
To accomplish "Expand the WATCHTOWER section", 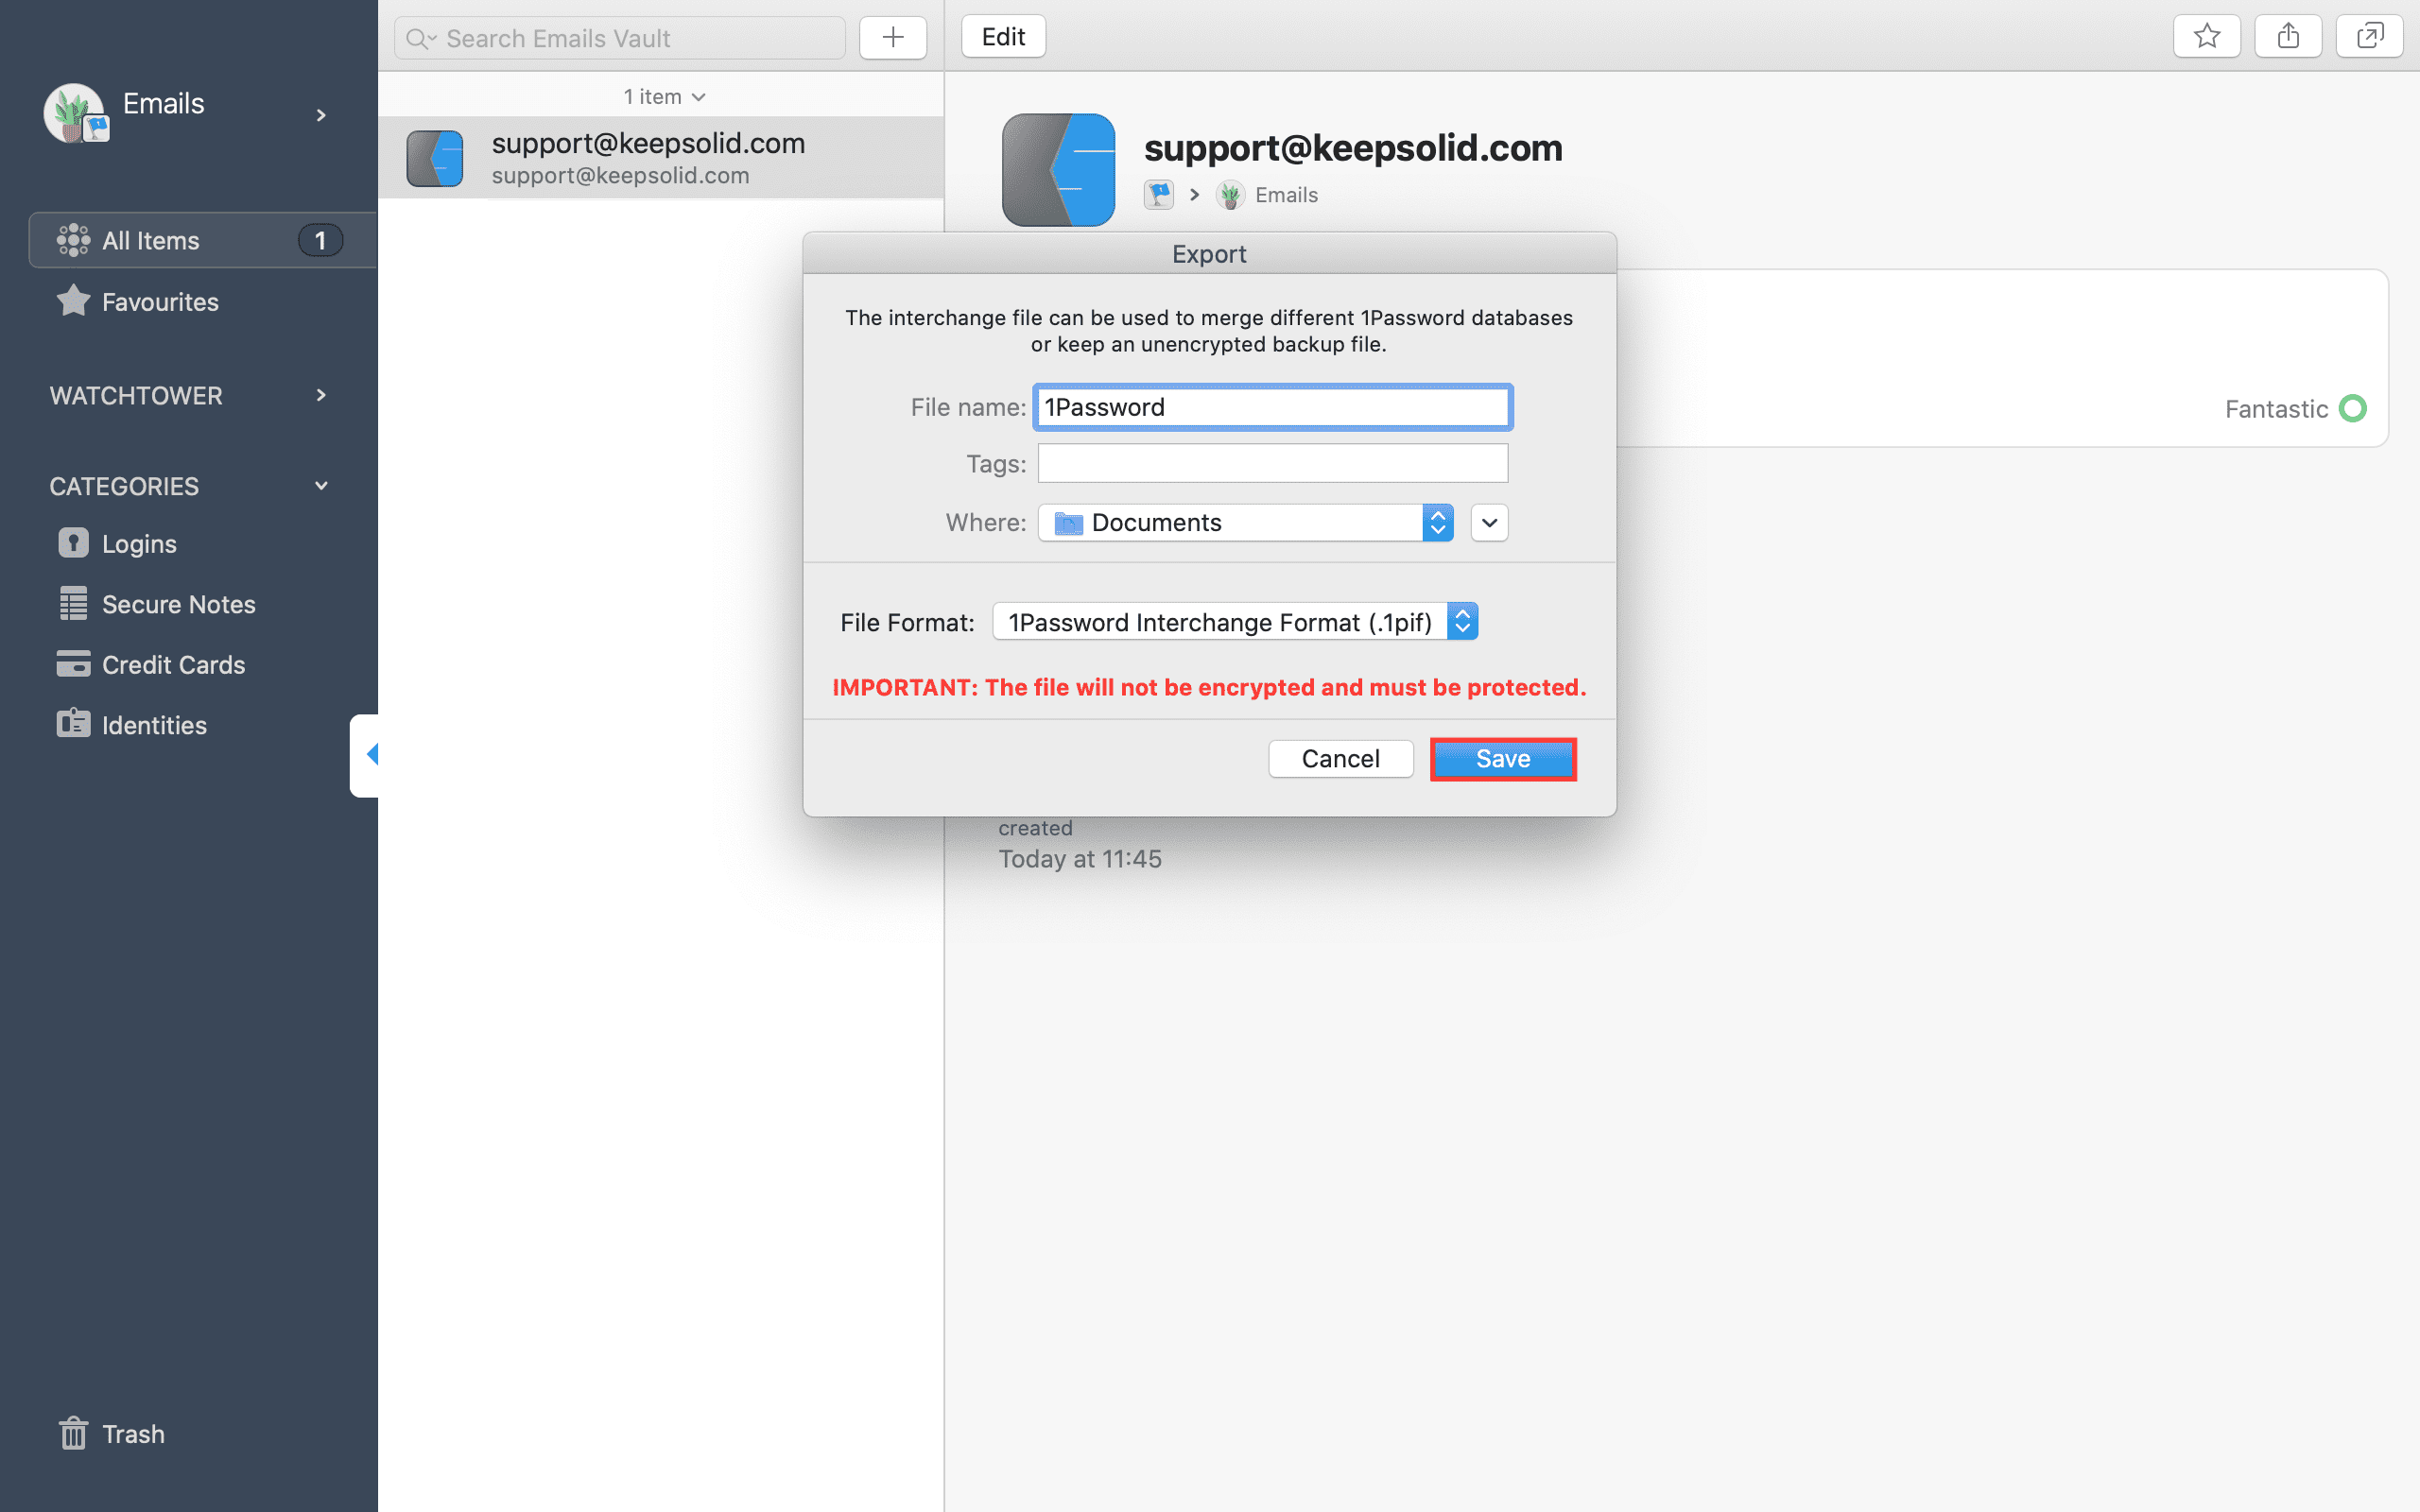I will point(321,395).
